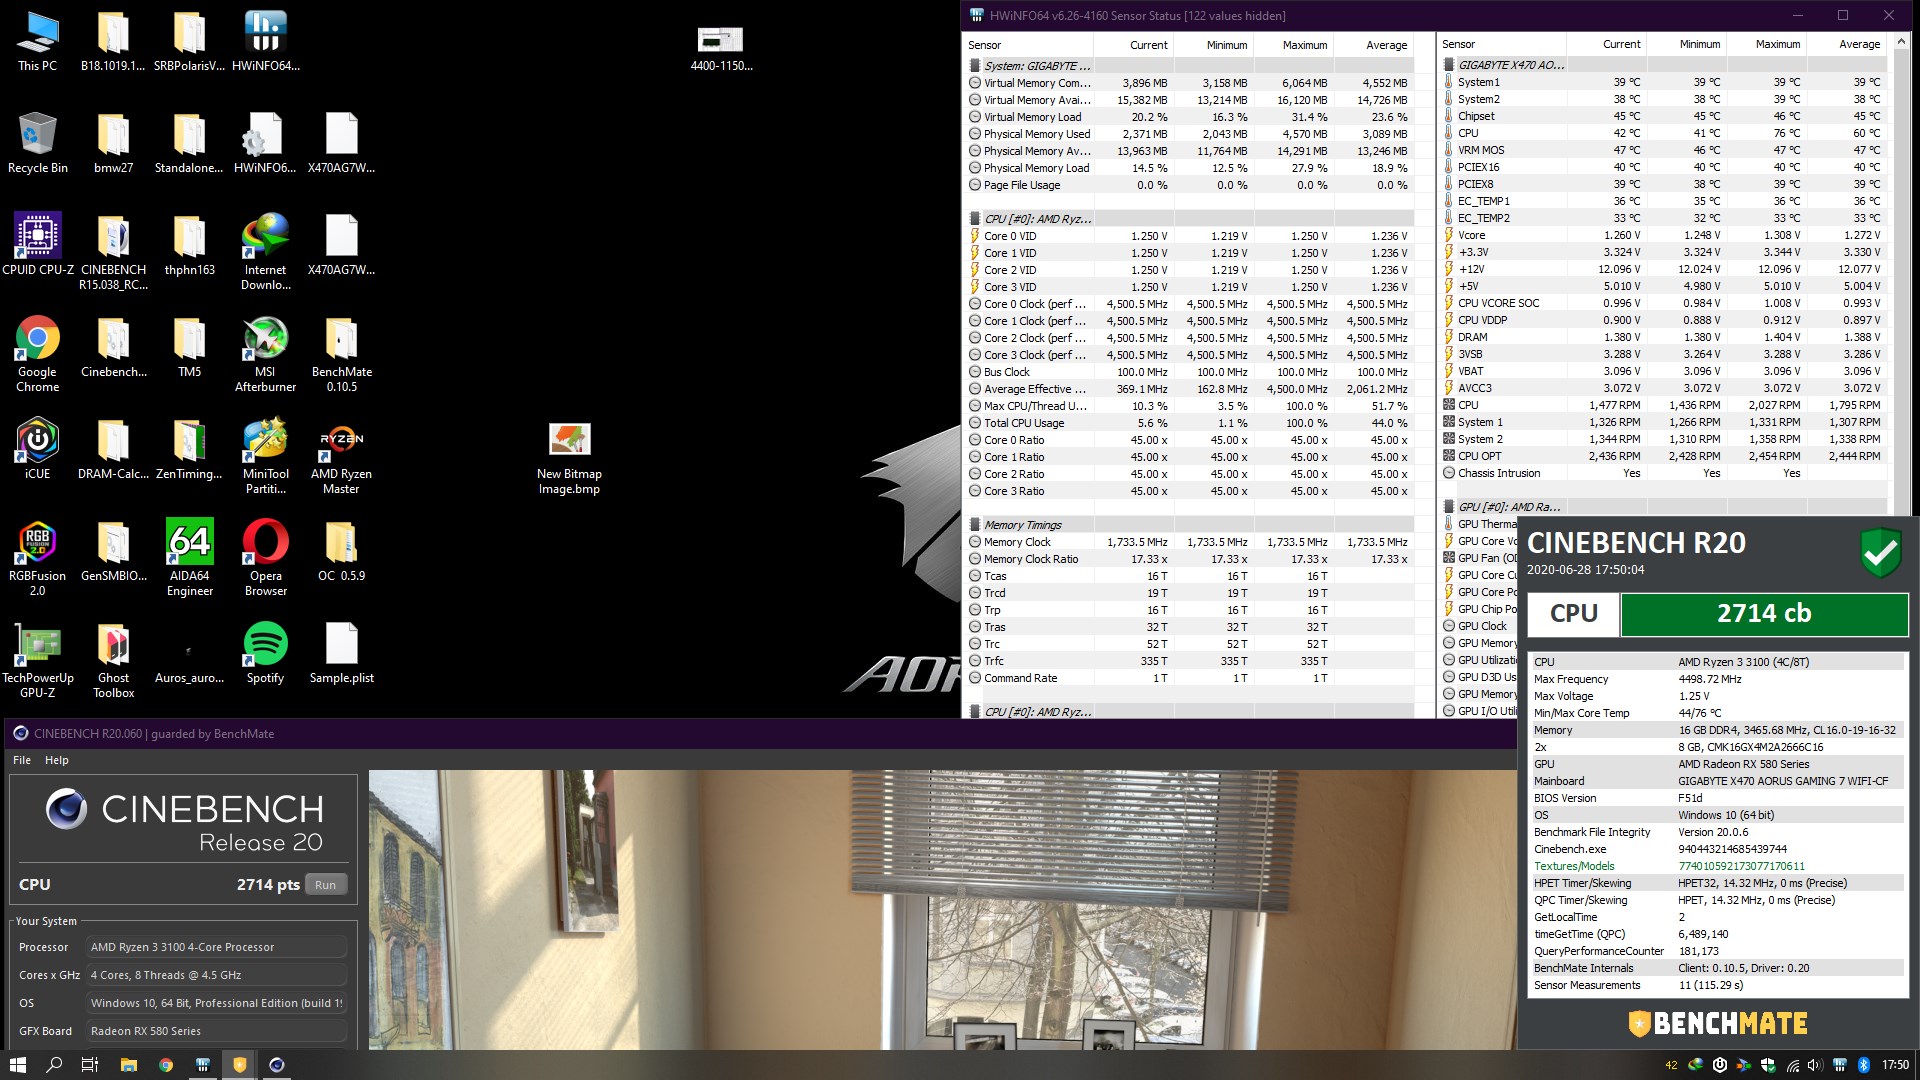This screenshot has height=1080, width=1920.
Task: Open iCUE desktop shortcut
Action: click(x=37, y=450)
